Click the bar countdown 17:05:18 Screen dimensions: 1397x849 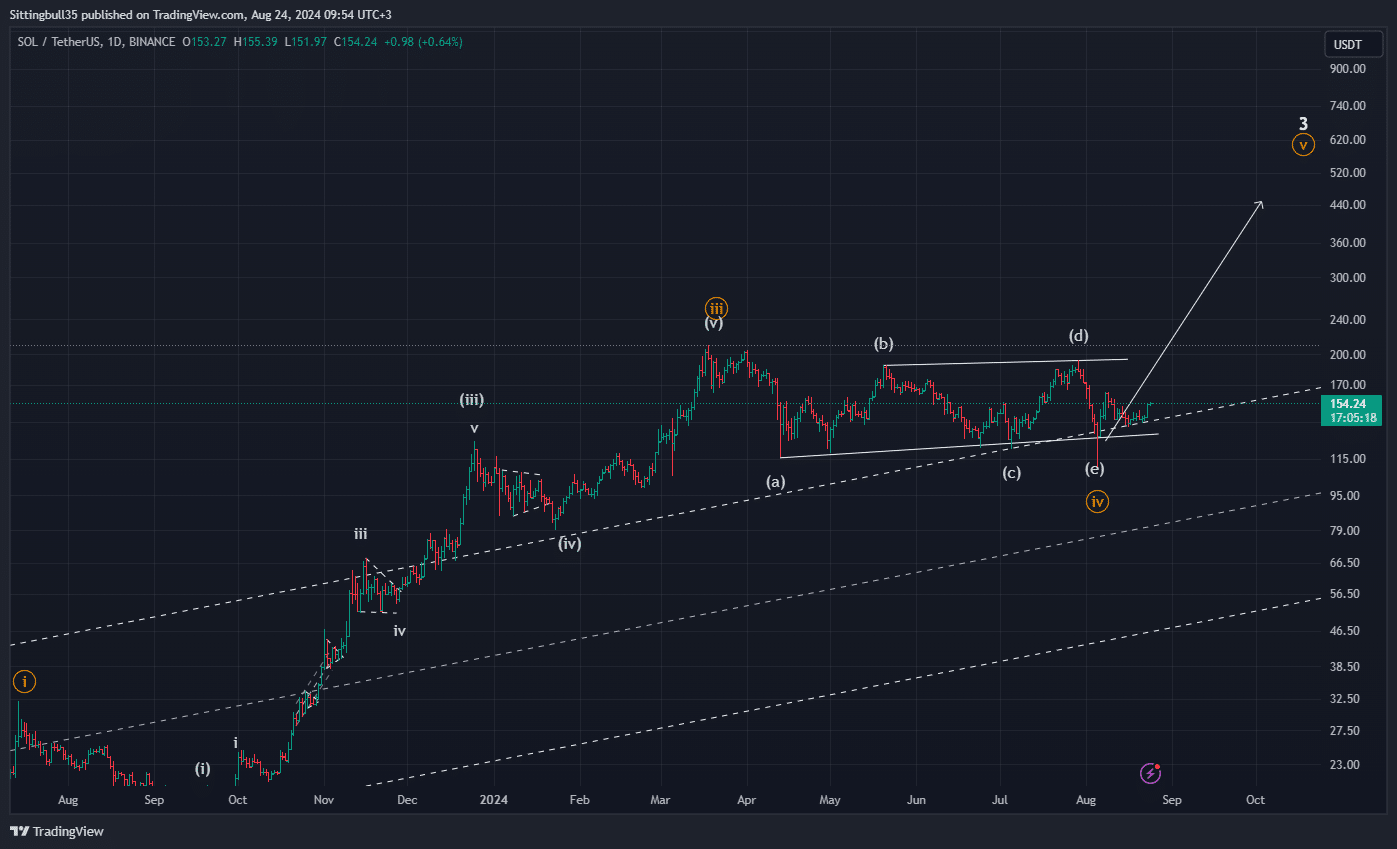click(1351, 418)
